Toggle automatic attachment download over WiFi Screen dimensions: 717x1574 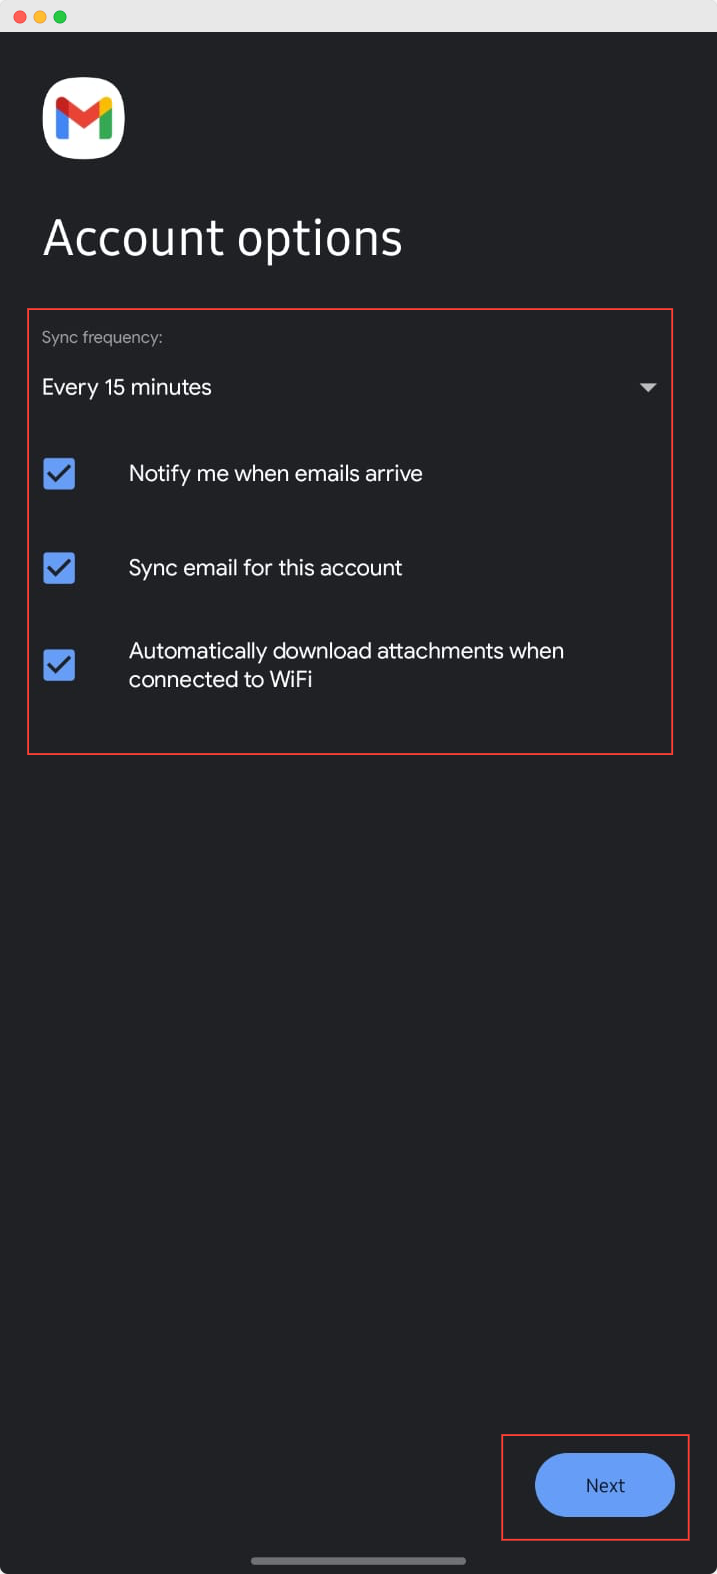click(x=58, y=664)
